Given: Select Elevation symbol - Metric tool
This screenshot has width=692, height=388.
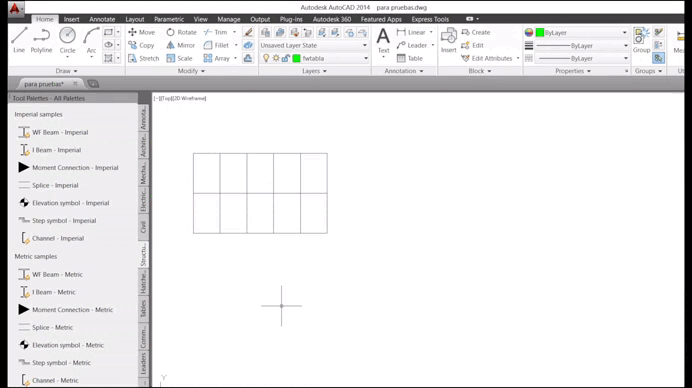Looking at the screenshot, I should point(61,345).
